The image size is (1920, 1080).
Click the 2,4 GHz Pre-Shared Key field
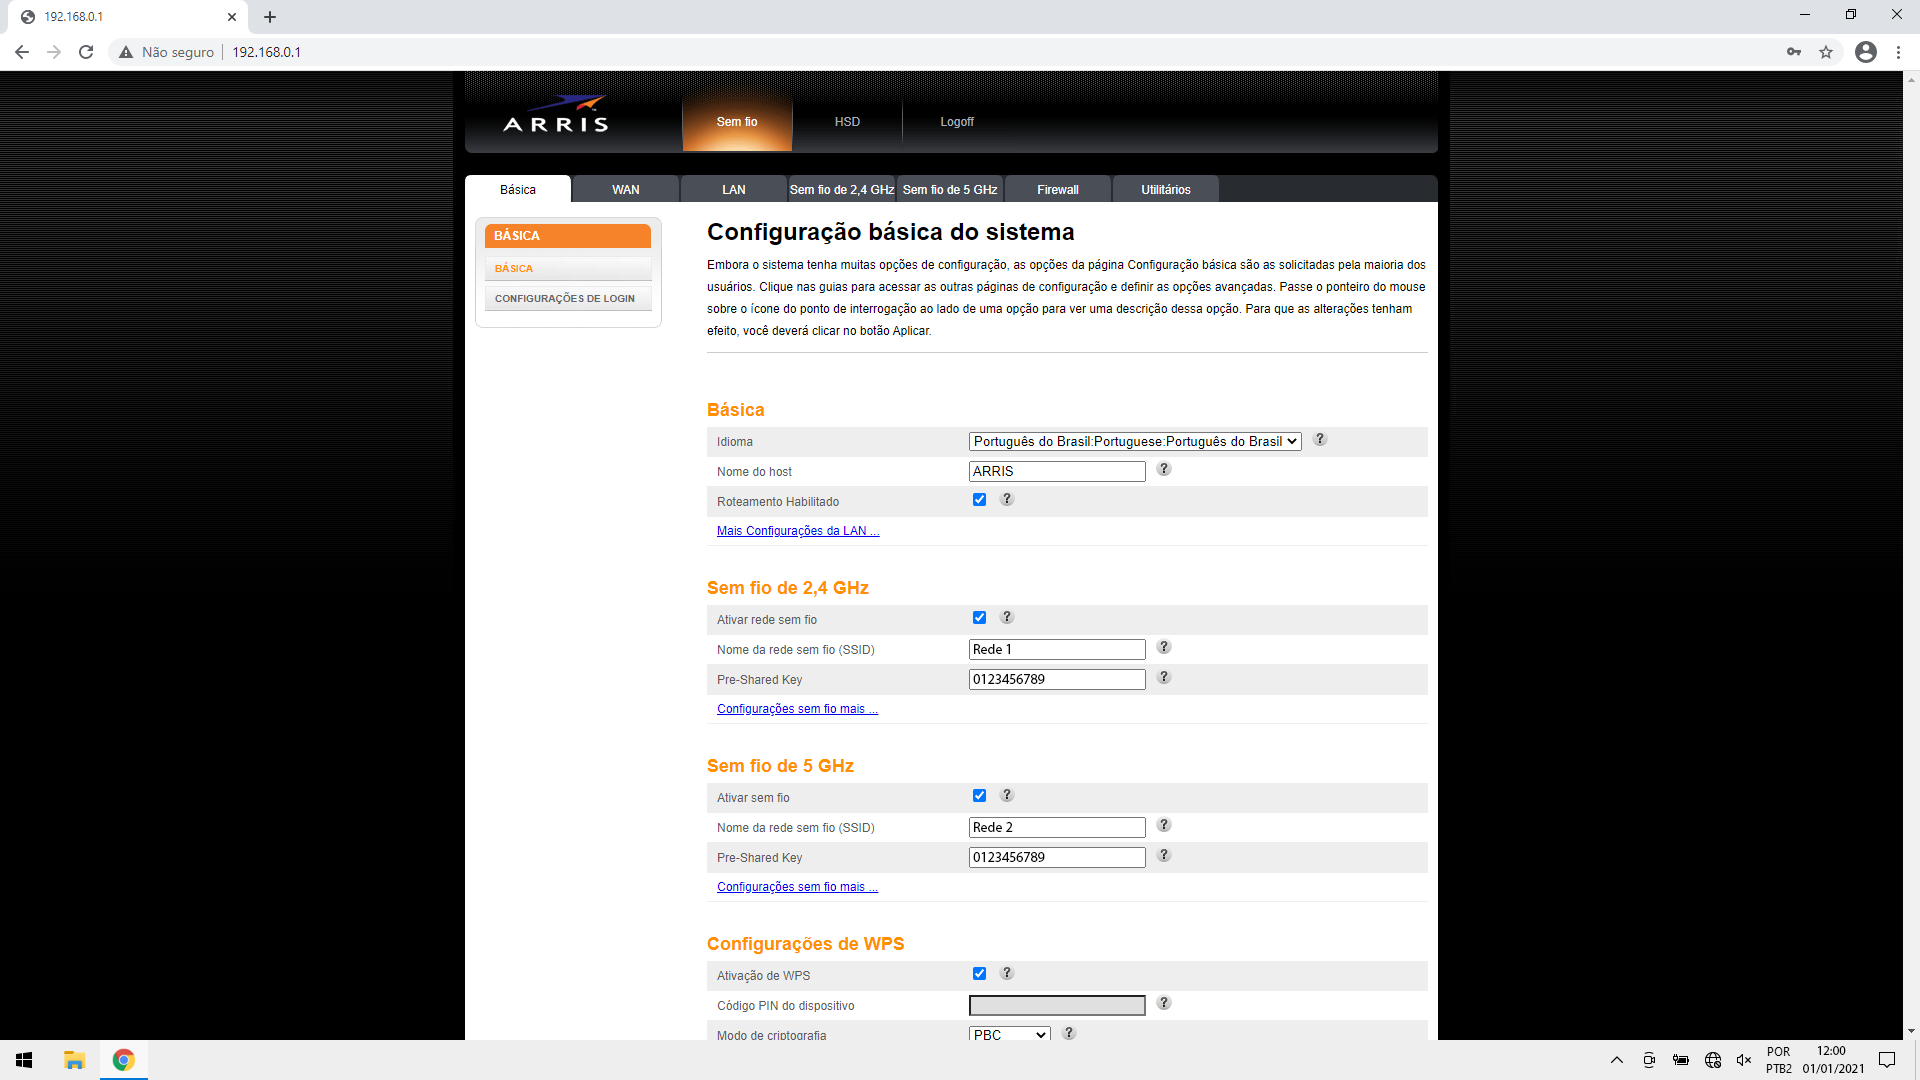coord(1057,679)
